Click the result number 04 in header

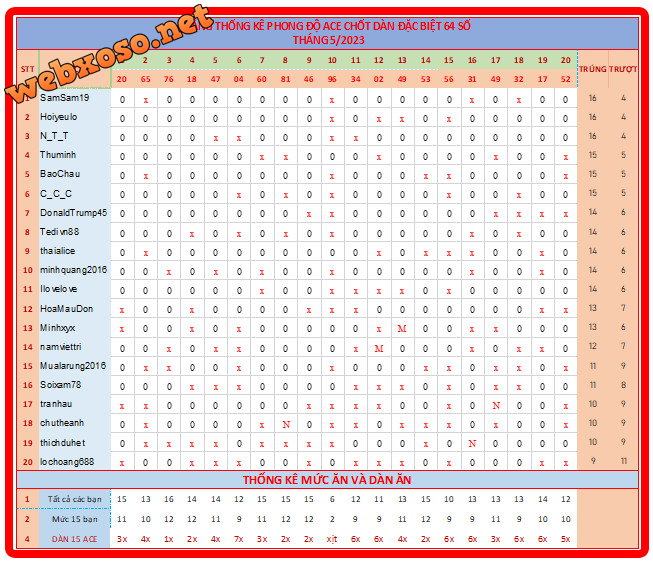(x=239, y=79)
